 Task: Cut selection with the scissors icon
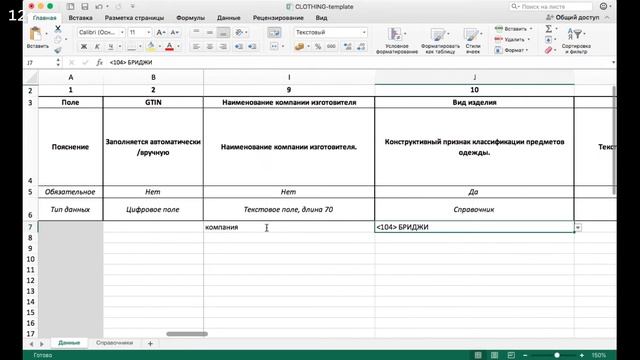pos(58,29)
